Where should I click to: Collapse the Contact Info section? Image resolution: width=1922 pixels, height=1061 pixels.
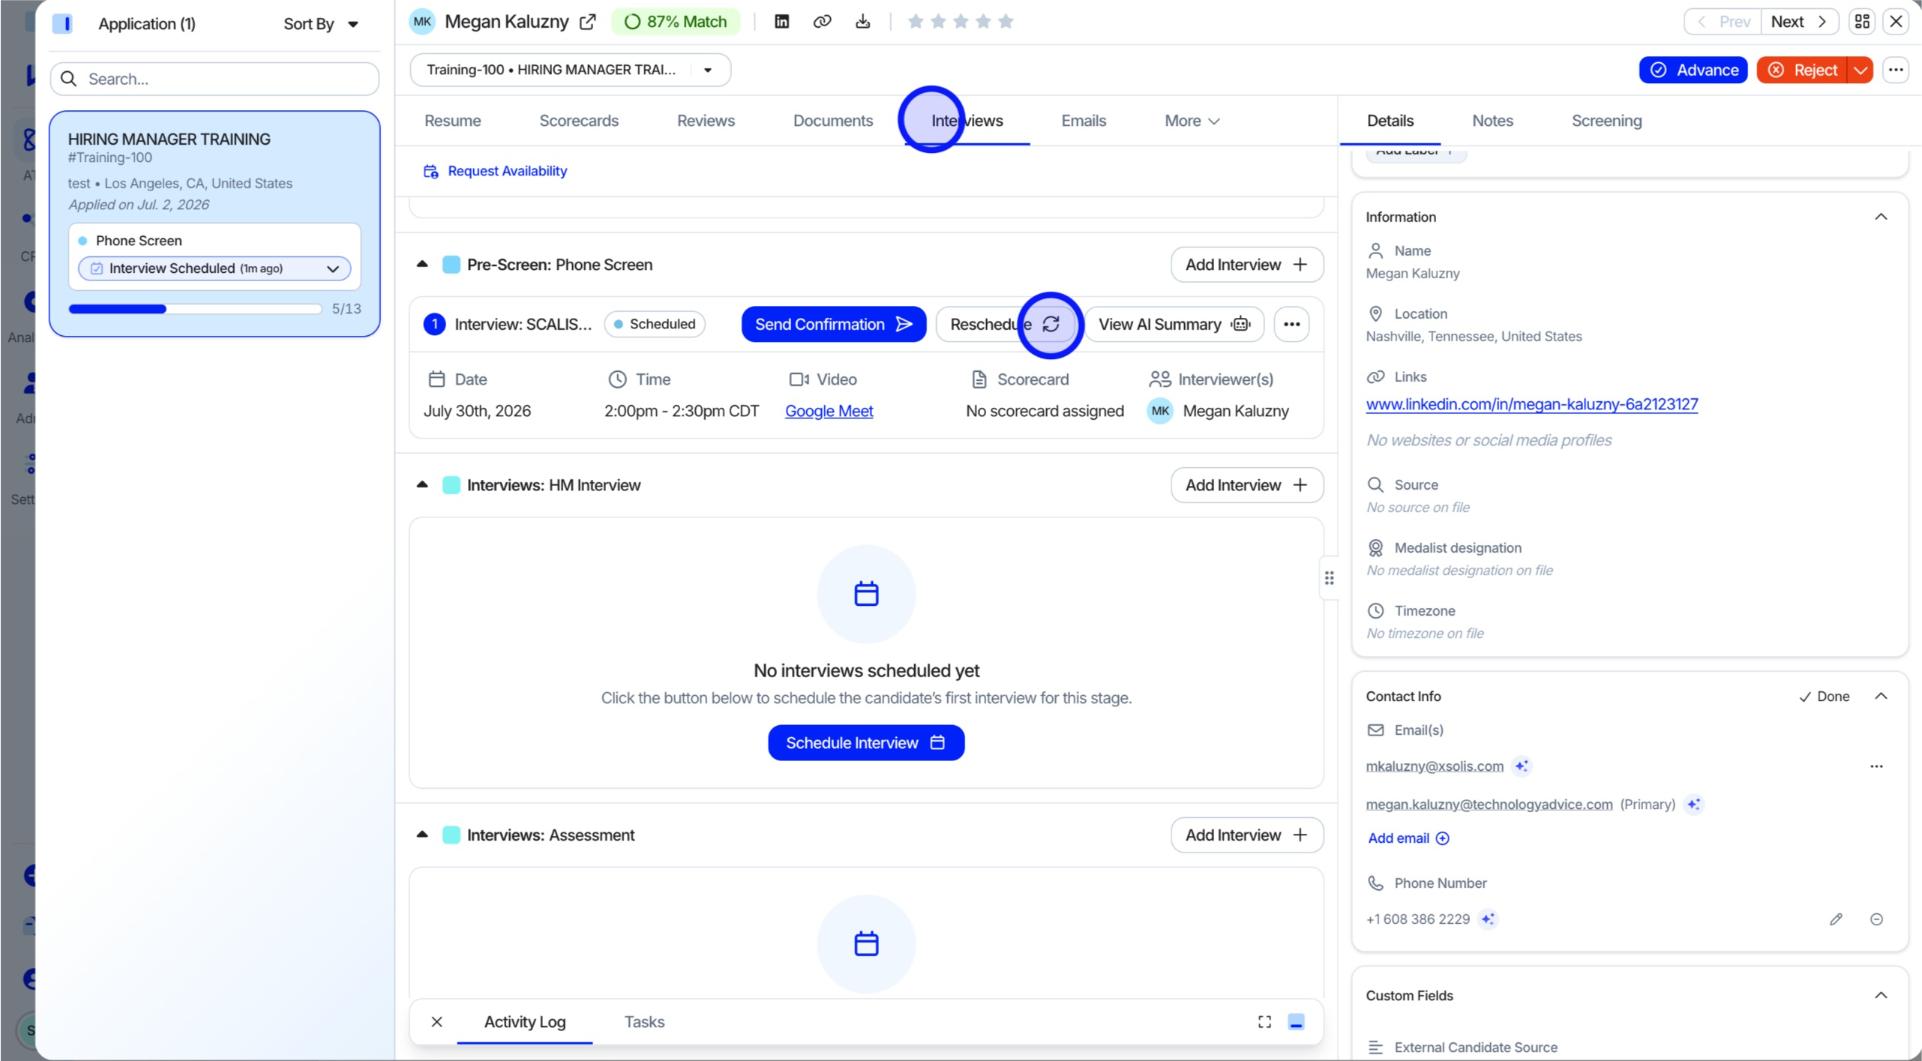tap(1881, 696)
